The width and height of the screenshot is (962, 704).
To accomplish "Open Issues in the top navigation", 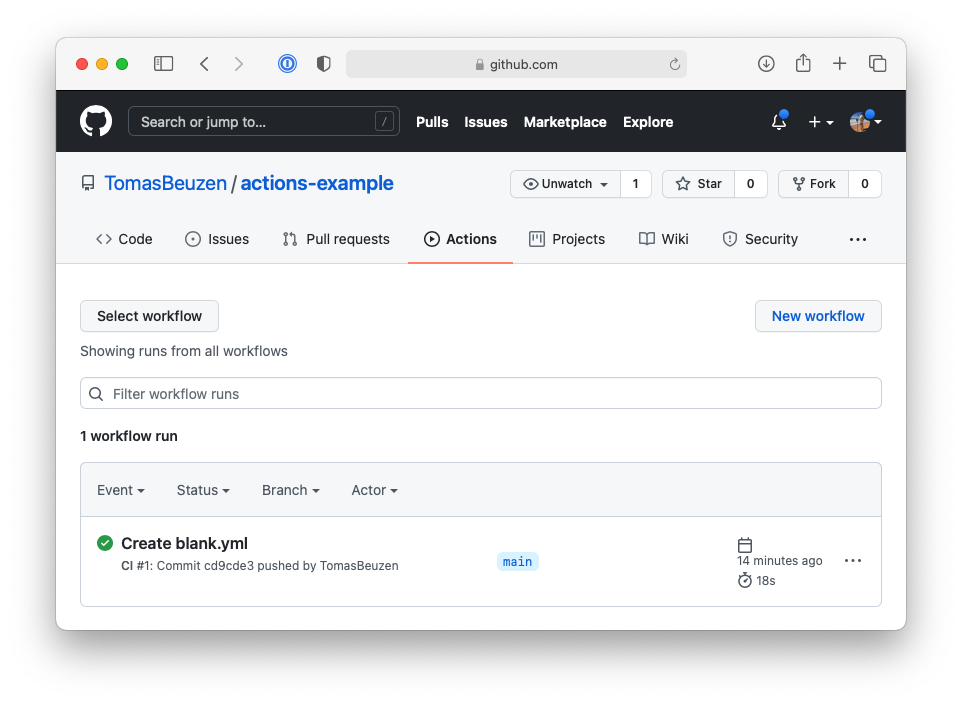I will (x=485, y=122).
